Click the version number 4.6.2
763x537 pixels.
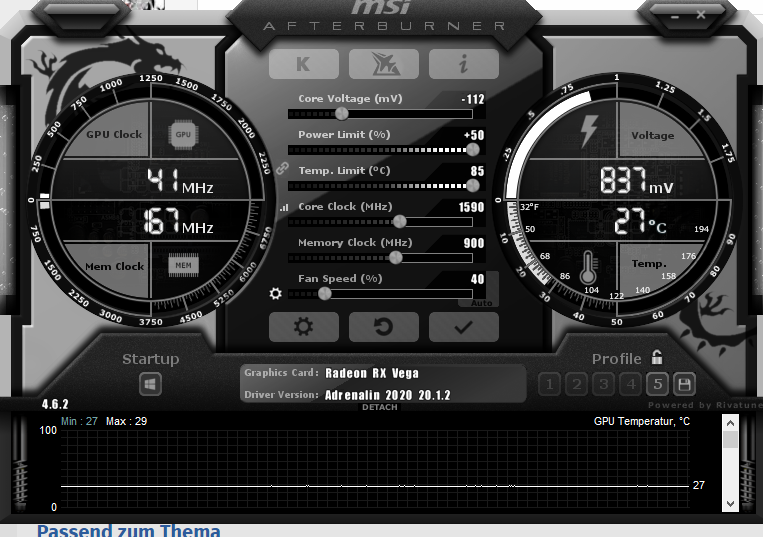click(x=55, y=404)
